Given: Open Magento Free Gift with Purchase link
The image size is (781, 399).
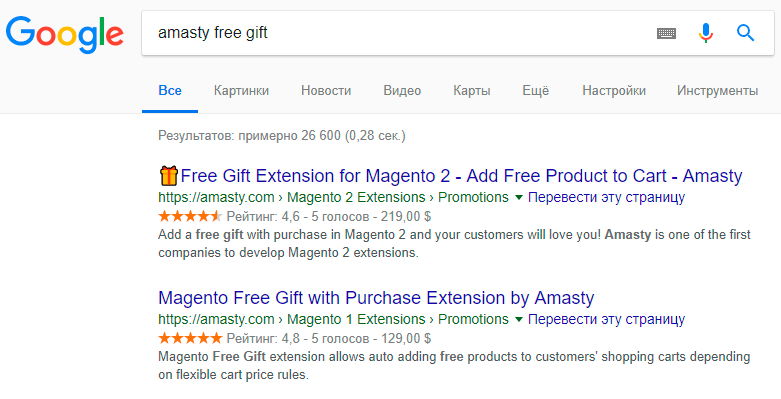Looking at the screenshot, I should 376,298.
